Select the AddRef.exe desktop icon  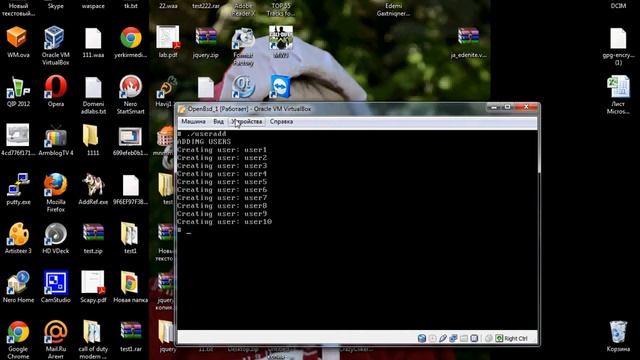tap(93, 189)
